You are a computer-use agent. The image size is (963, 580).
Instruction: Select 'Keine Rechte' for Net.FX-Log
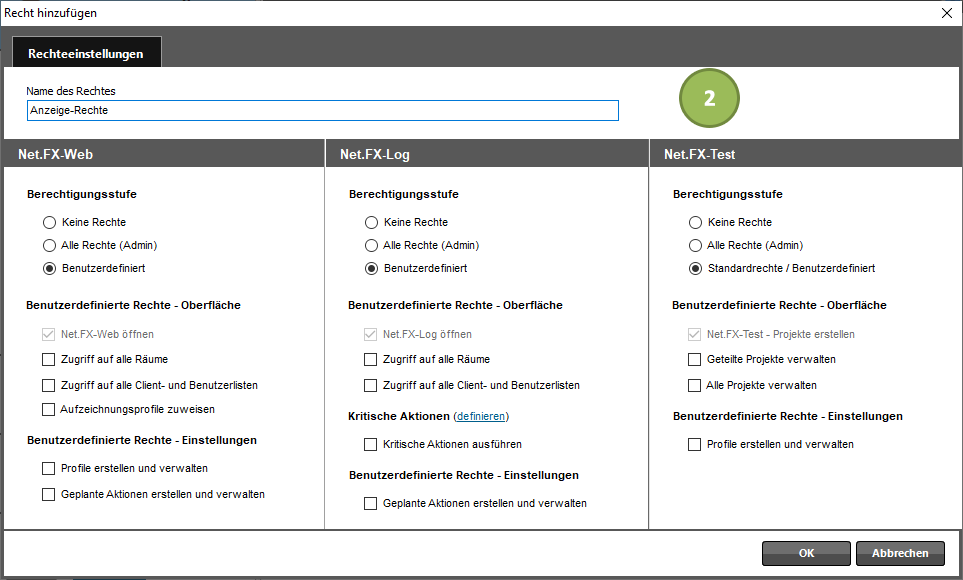click(x=372, y=222)
